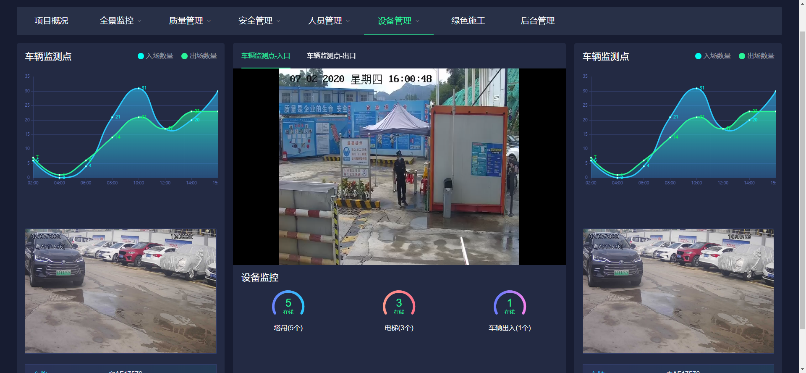Toggle 入场数量 legend in right chart panel
Screen dimensions: 806x373
point(713,56)
